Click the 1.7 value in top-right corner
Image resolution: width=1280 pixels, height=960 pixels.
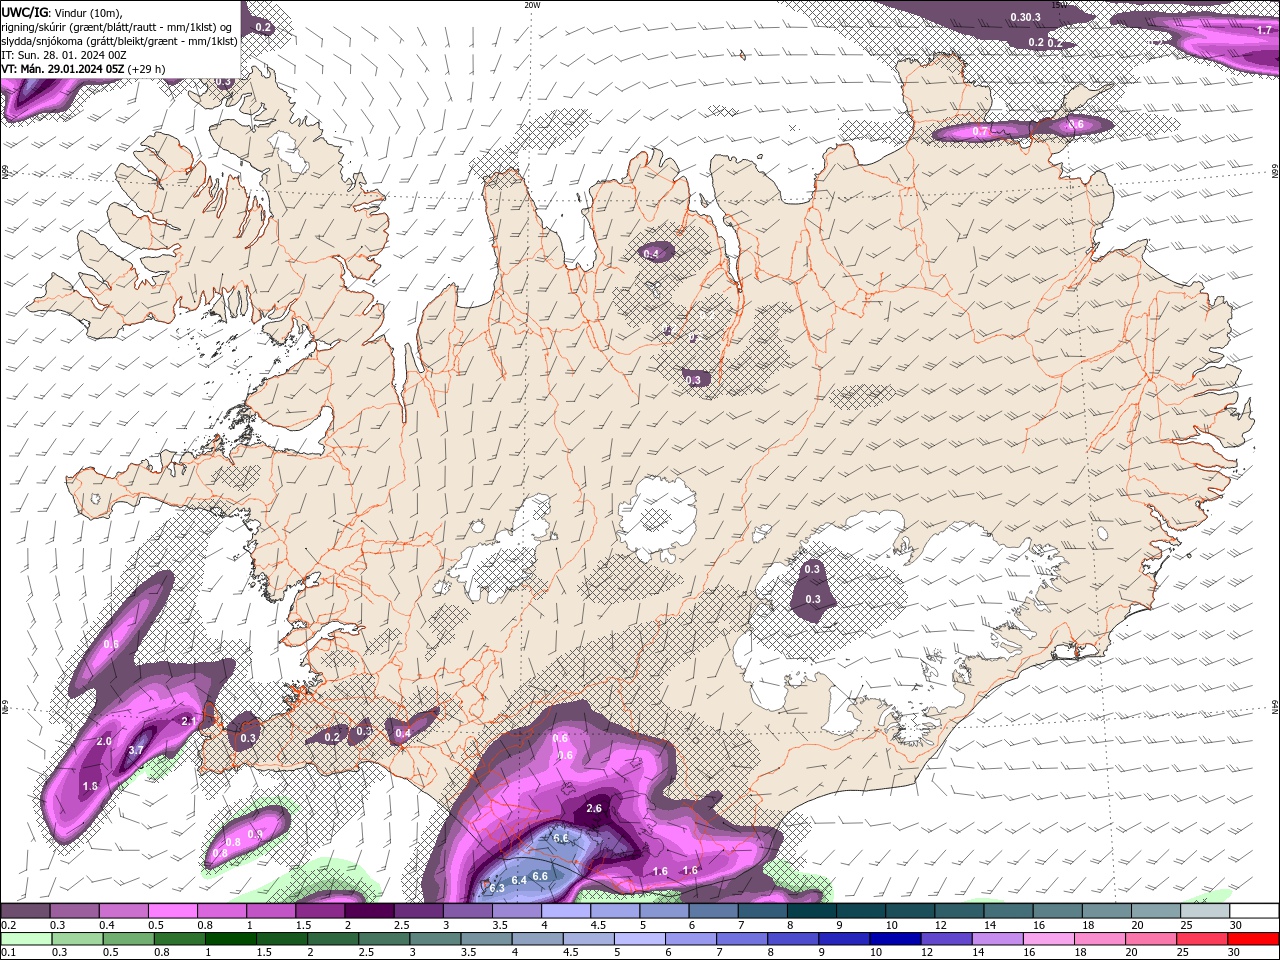coord(1263,30)
